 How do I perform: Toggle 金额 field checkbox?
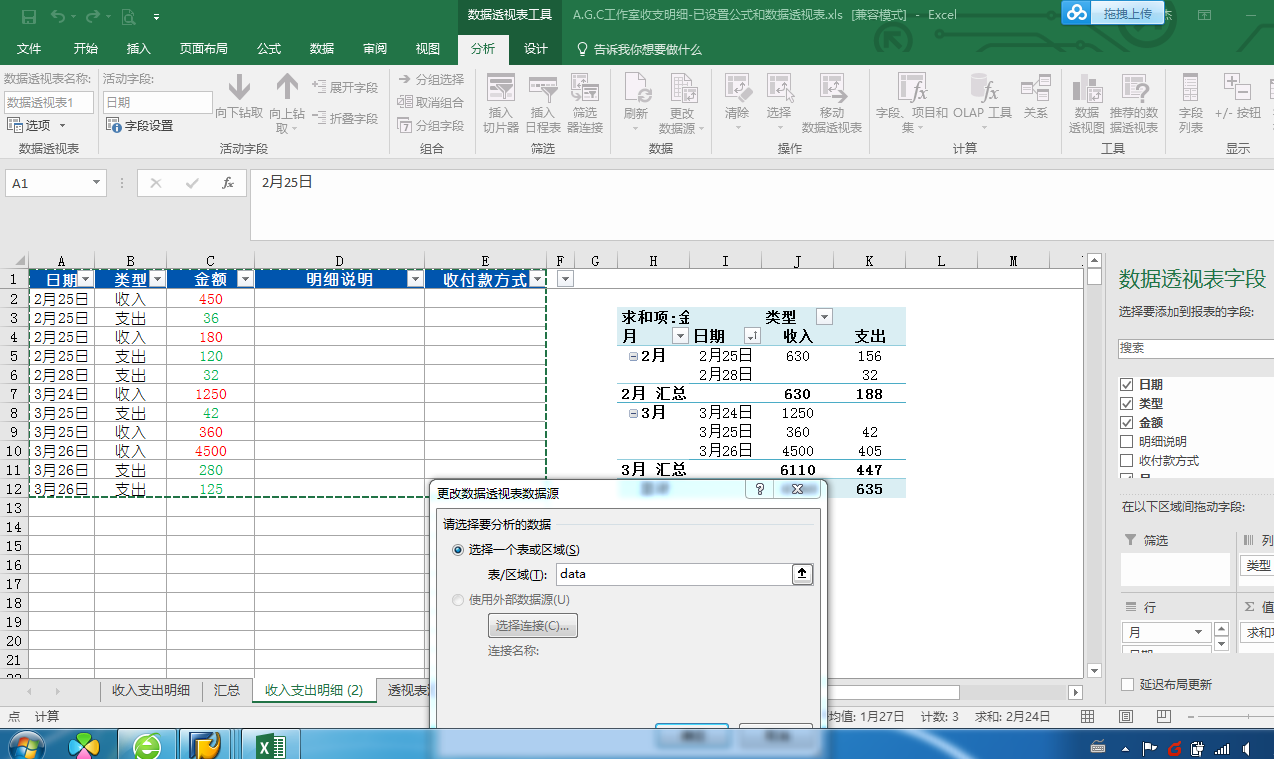click(x=1128, y=423)
